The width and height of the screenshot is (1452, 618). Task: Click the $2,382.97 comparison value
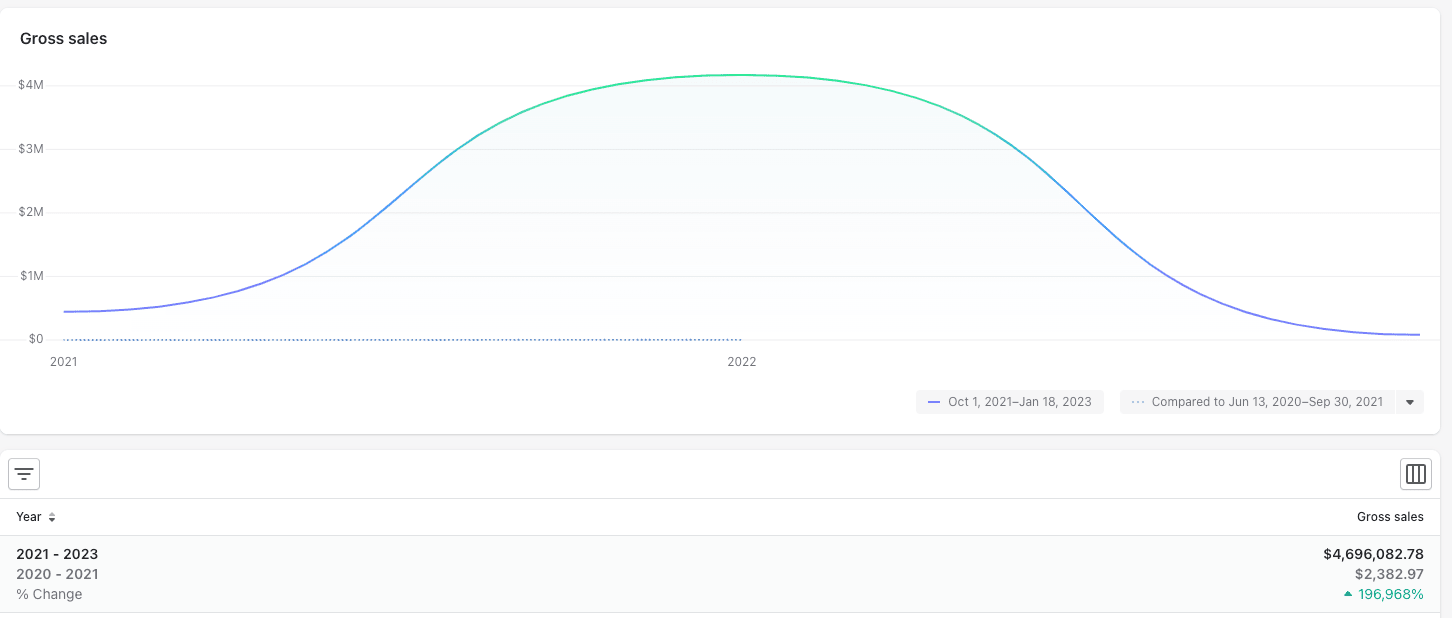click(1389, 574)
